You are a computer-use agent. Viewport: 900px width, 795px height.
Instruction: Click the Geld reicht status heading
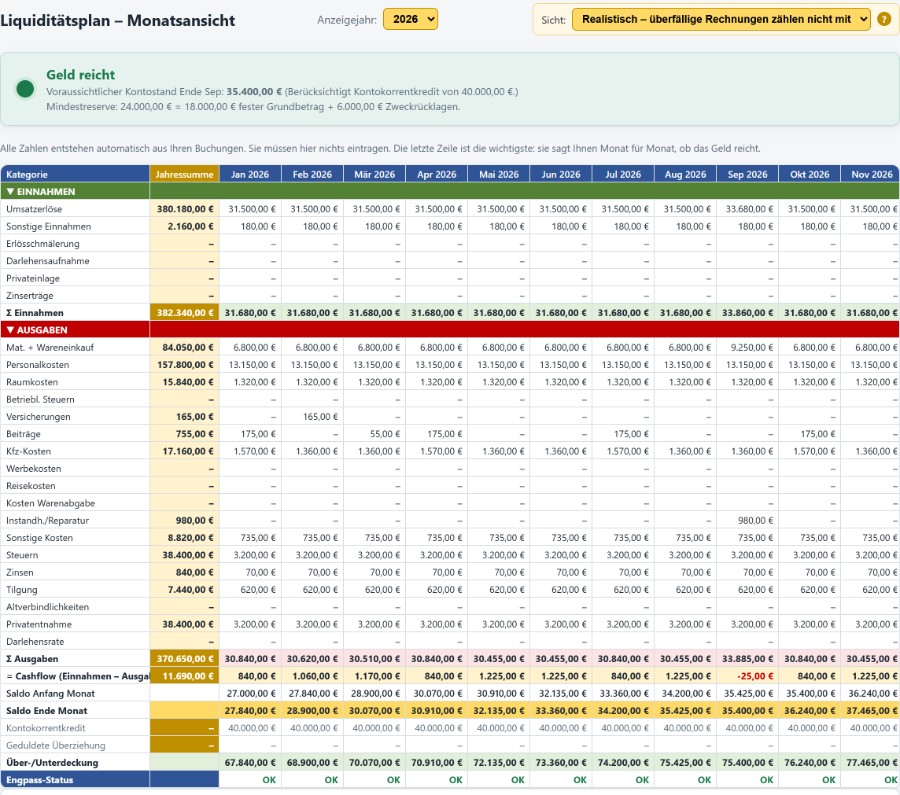coord(80,75)
